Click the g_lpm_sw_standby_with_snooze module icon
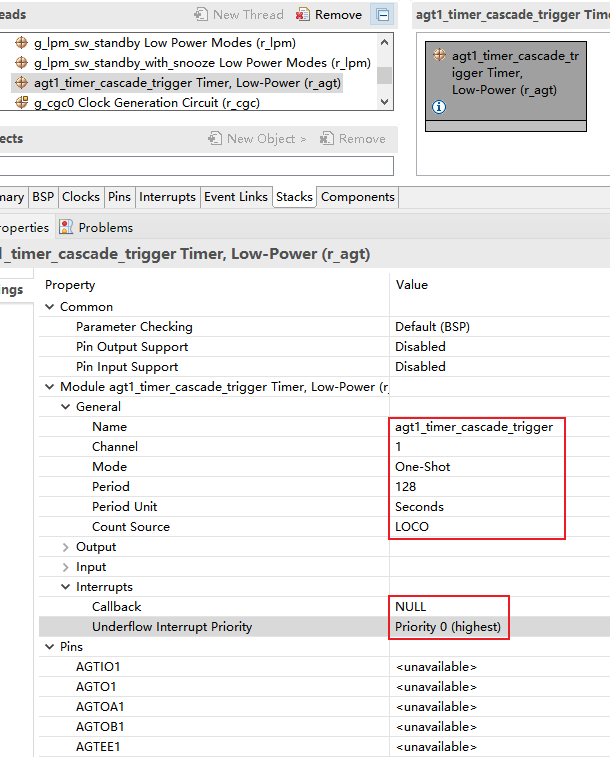610x757 pixels. [22, 63]
